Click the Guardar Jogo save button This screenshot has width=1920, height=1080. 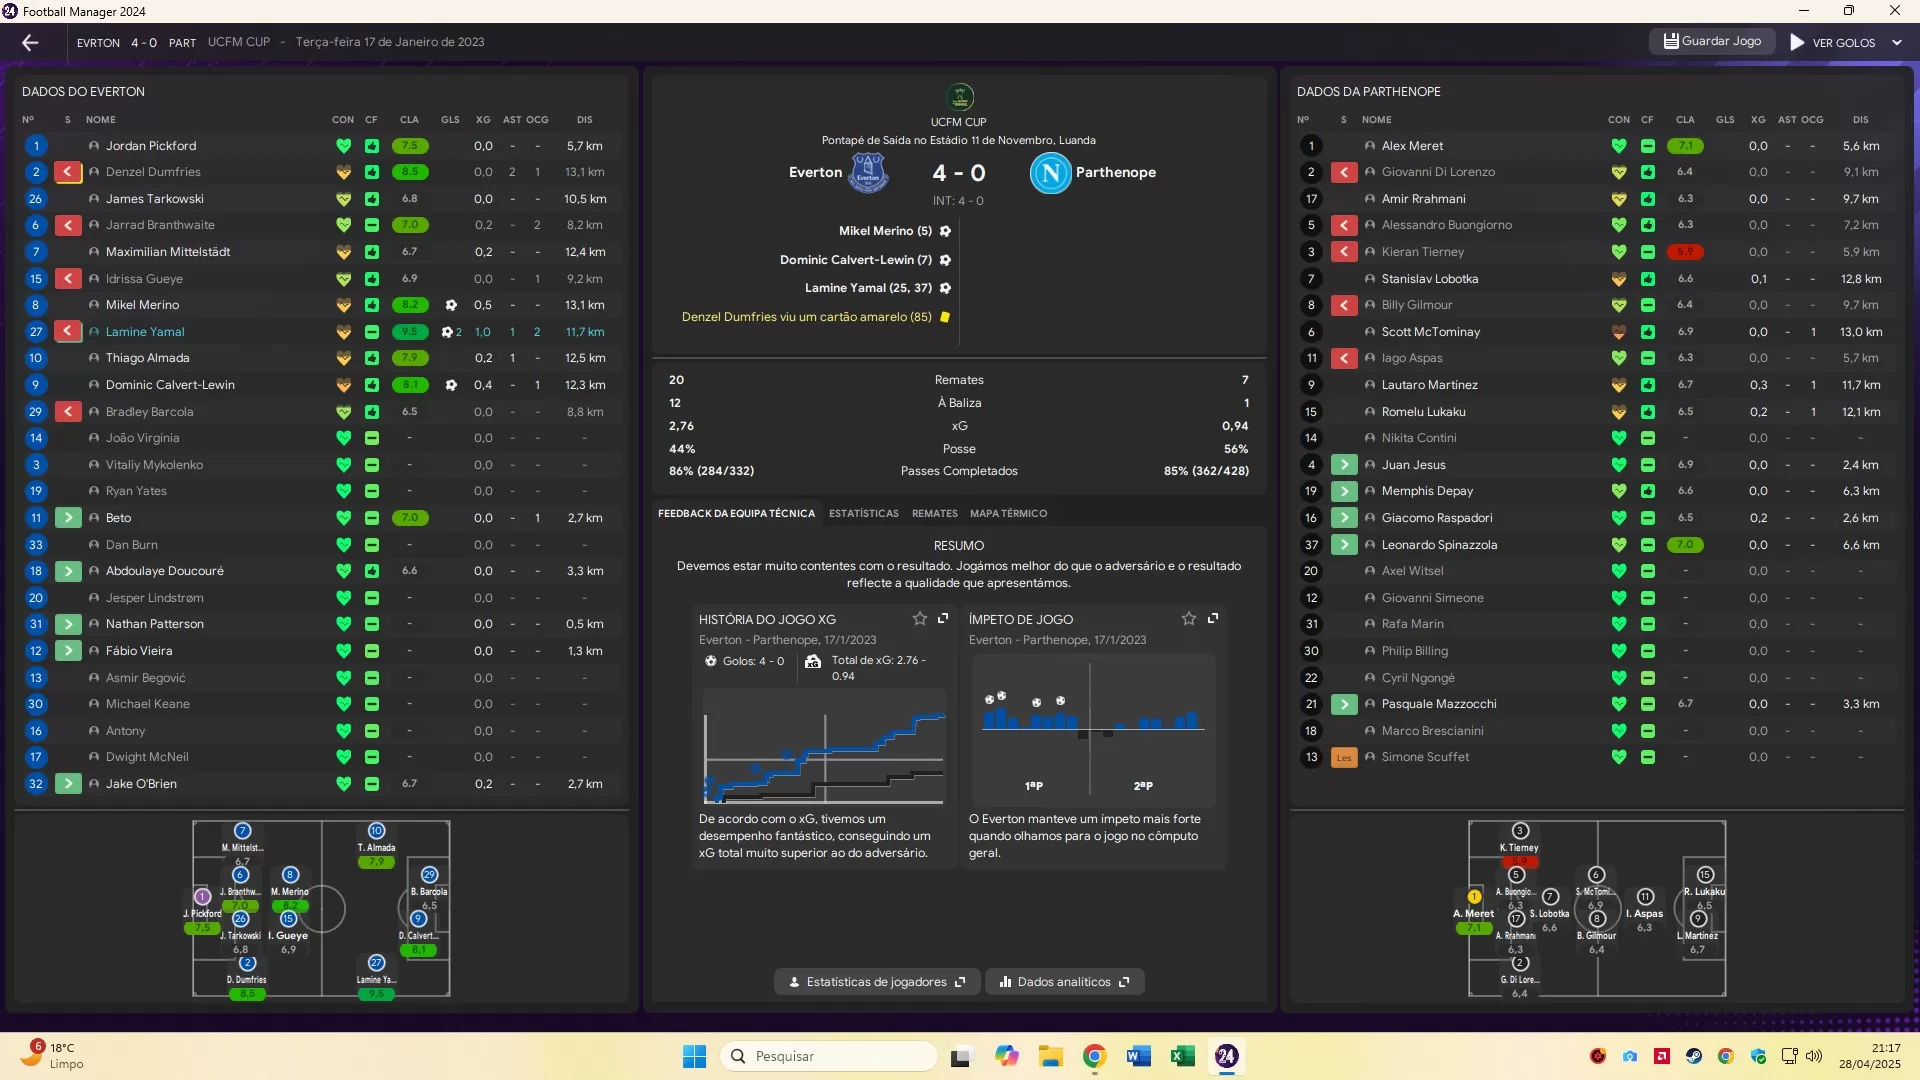coord(1712,41)
